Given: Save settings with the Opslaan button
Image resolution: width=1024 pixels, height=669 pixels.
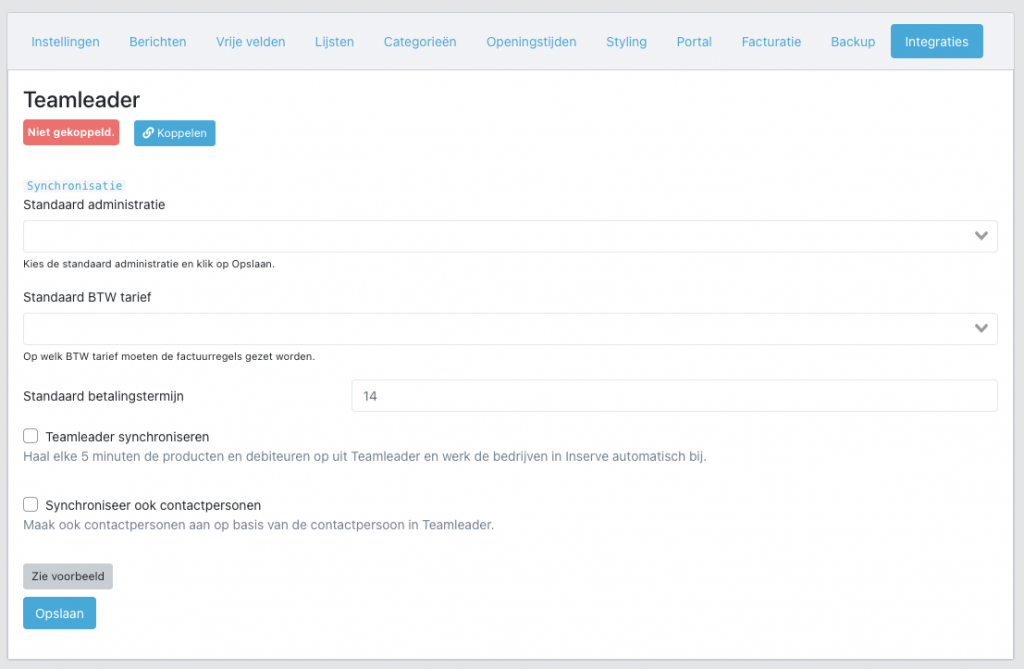Looking at the screenshot, I should click(59, 613).
